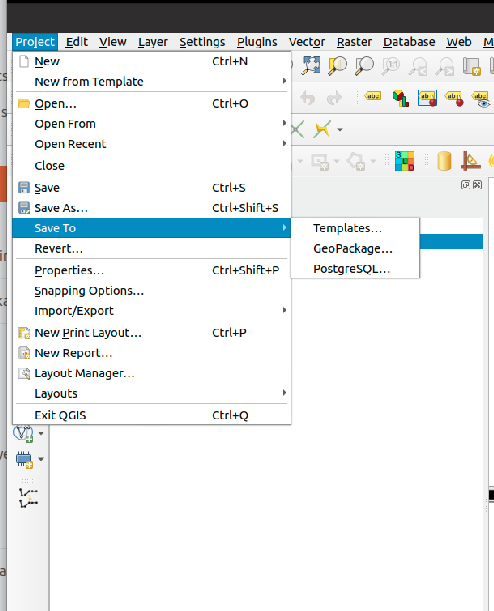Click the Zoom to Selection magnifier icon
Screen dimensions: 494x611
click(337, 65)
